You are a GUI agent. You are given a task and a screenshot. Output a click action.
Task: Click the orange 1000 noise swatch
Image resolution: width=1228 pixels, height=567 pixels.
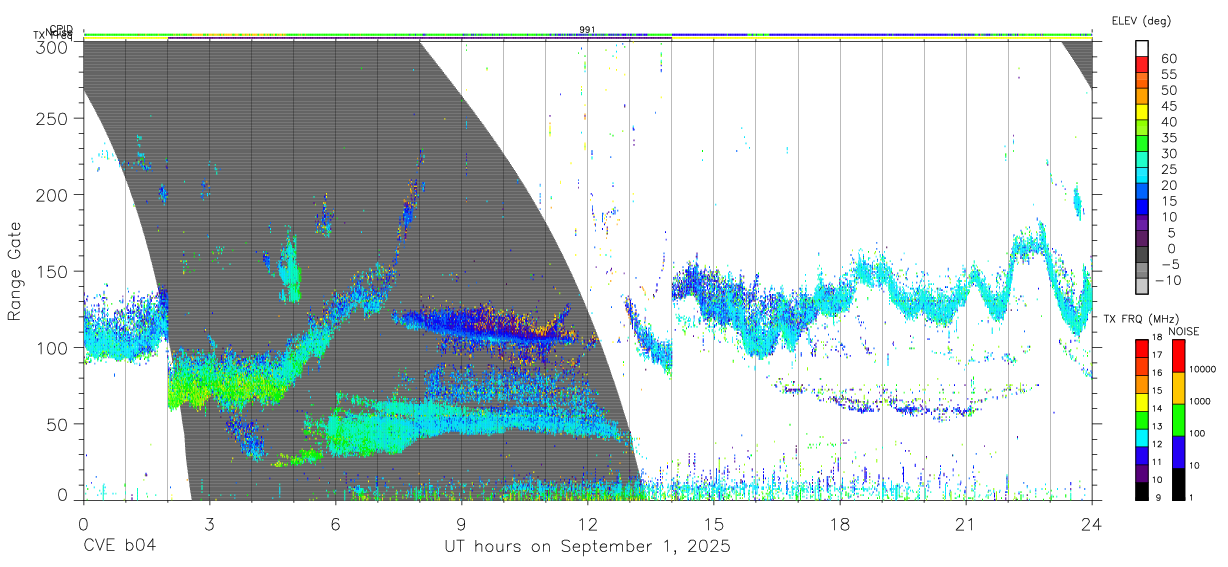(1177, 387)
